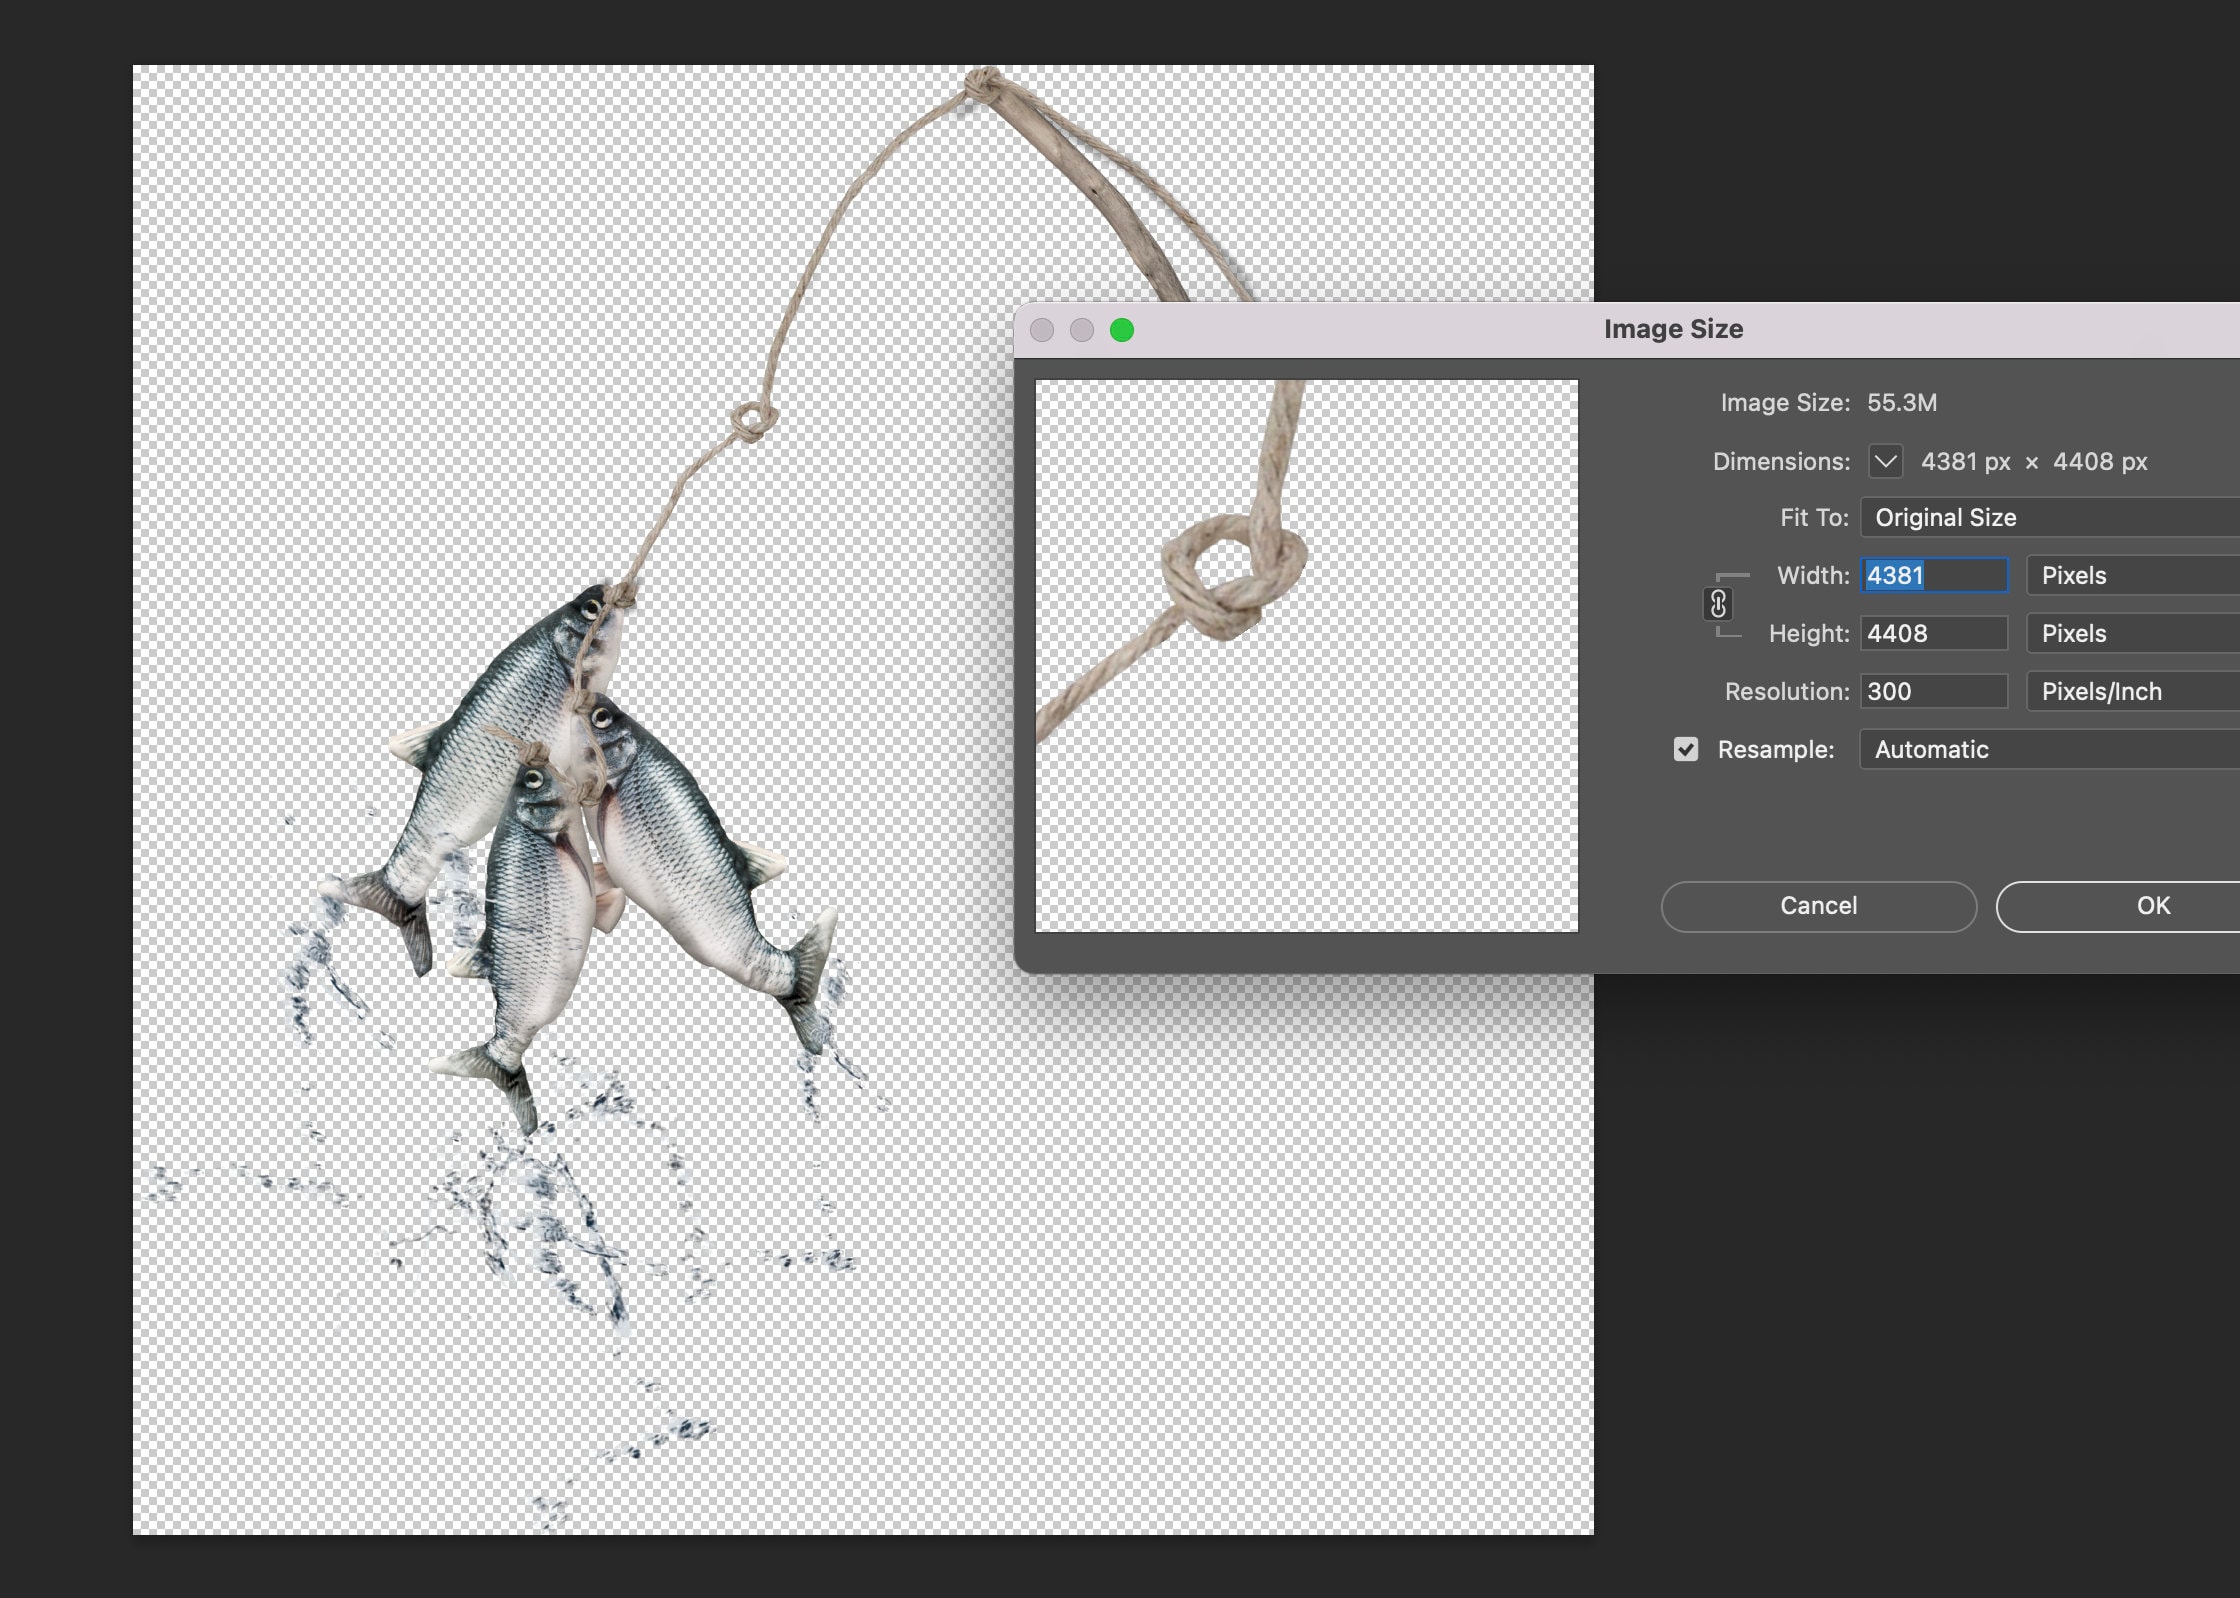This screenshot has height=1598, width=2240.
Task: Click the chain icon to unlink width and height
Action: click(x=1718, y=604)
